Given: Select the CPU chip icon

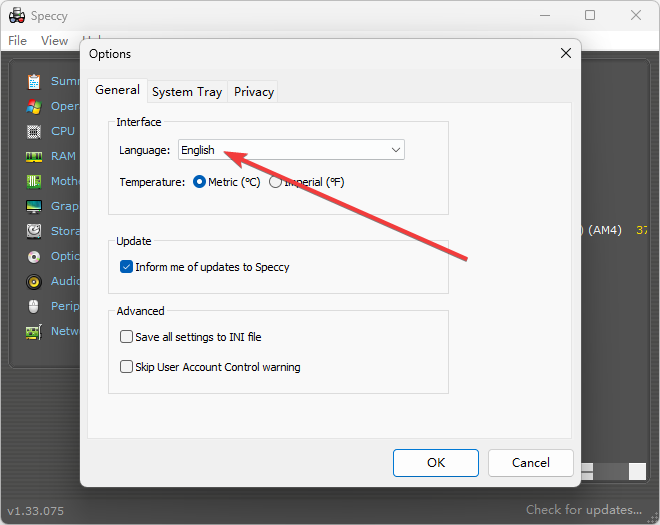Looking at the screenshot, I should (x=34, y=132).
